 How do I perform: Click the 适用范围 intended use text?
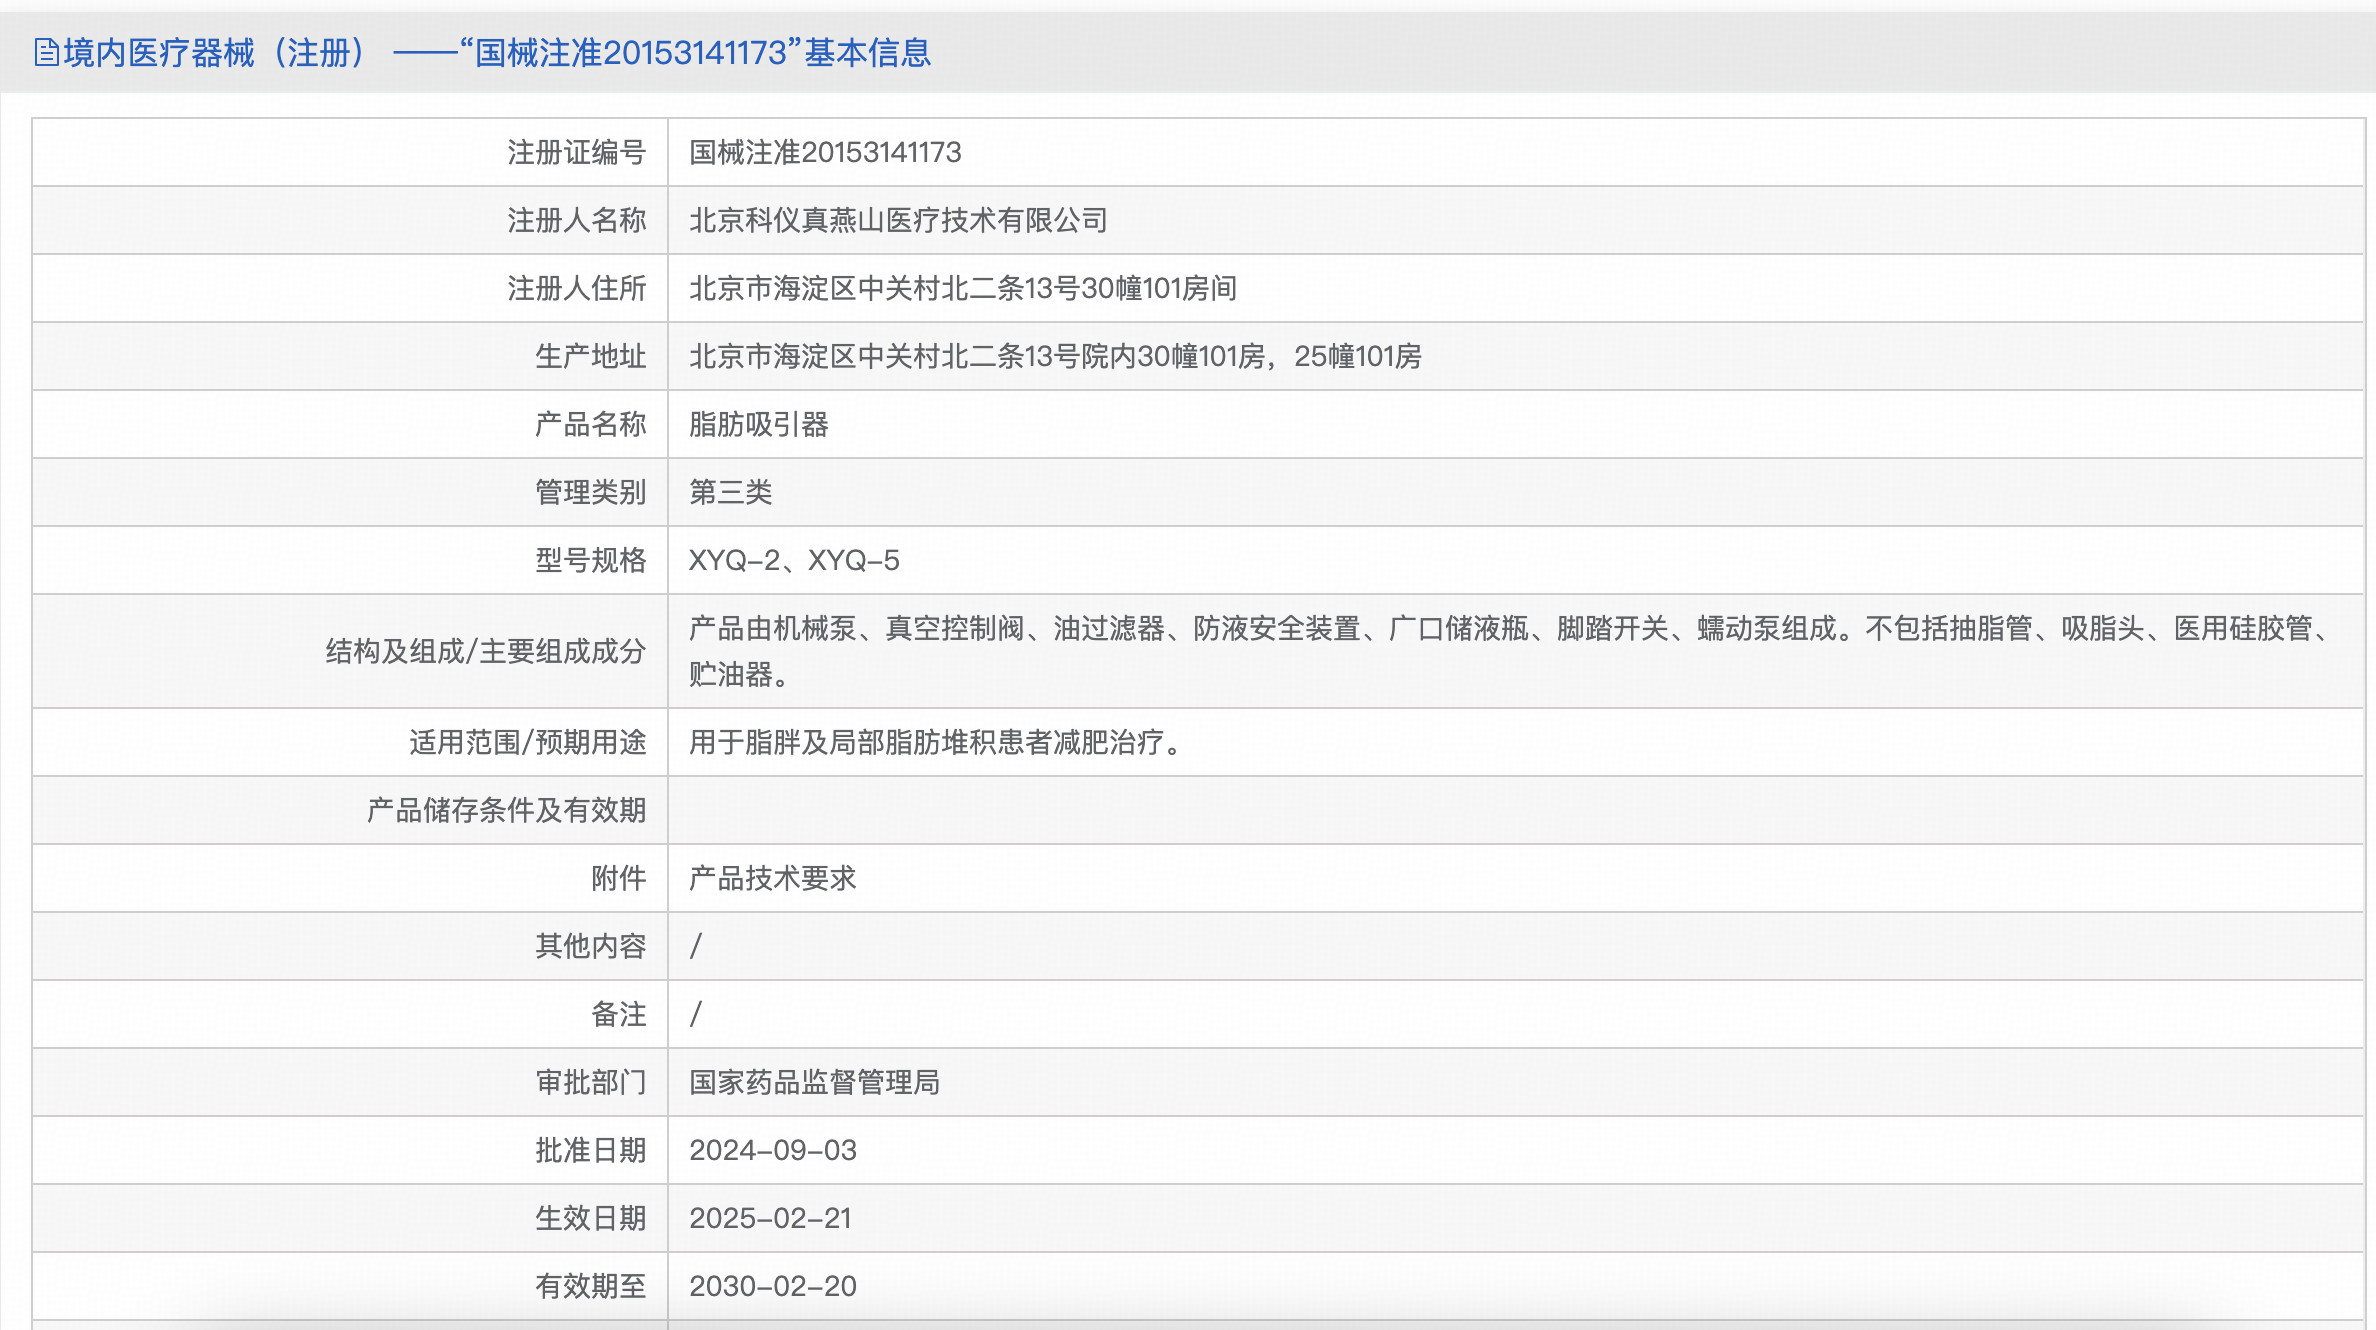pos(936,742)
